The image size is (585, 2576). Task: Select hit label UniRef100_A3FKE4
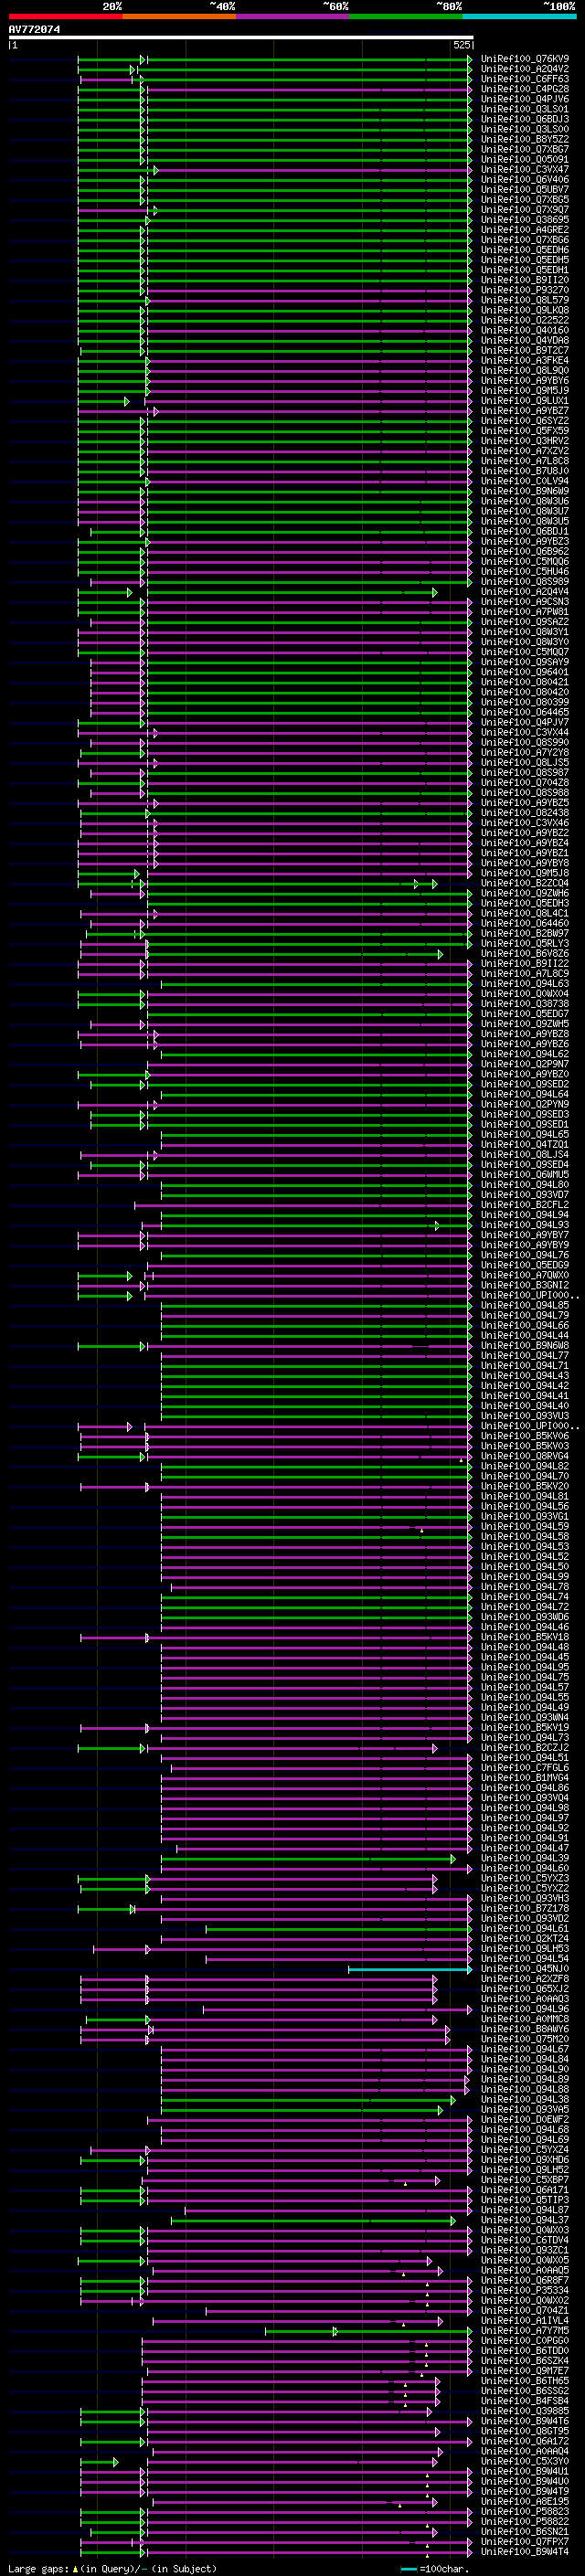click(x=524, y=361)
